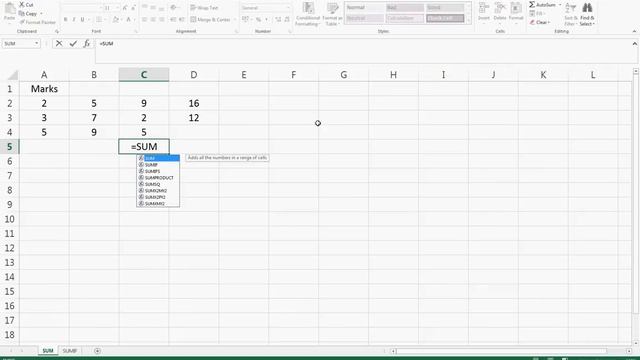The width and height of the screenshot is (640, 360).
Task: Switch to the SUMIF sheet tab
Action: pyautogui.click(x=70, y=351)
